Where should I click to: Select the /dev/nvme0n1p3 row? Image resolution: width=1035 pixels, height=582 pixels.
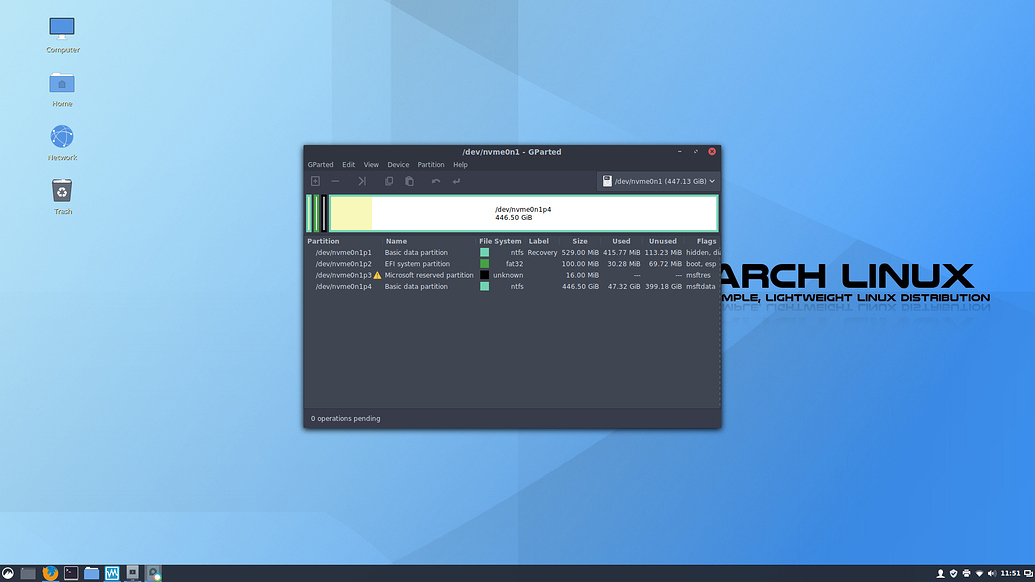[512, 275]
